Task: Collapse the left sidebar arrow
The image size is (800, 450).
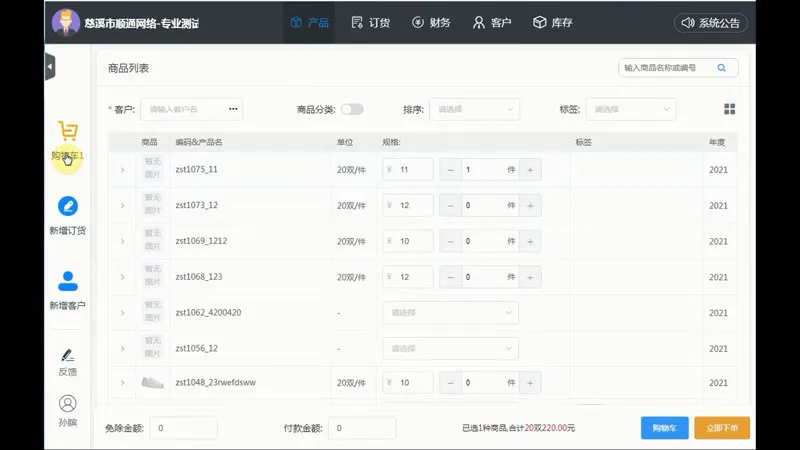Action: 50,67
